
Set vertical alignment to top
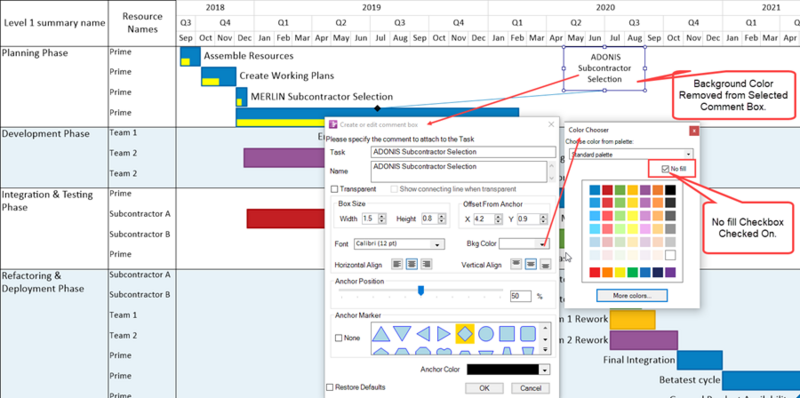click(x=516, y=264)
